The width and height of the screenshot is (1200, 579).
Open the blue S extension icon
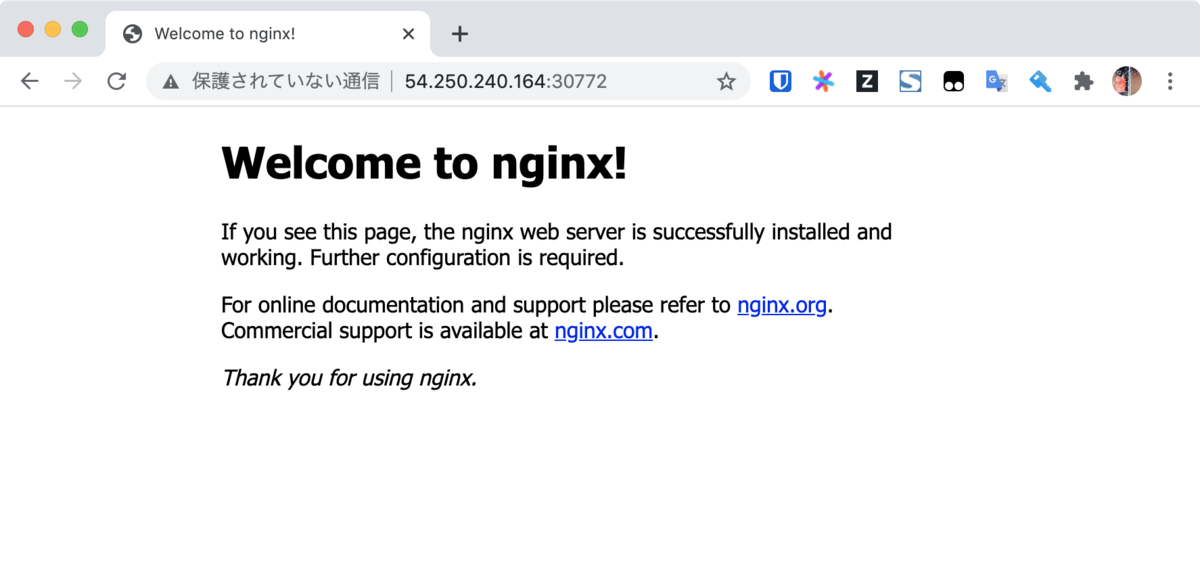coord(910,82)
